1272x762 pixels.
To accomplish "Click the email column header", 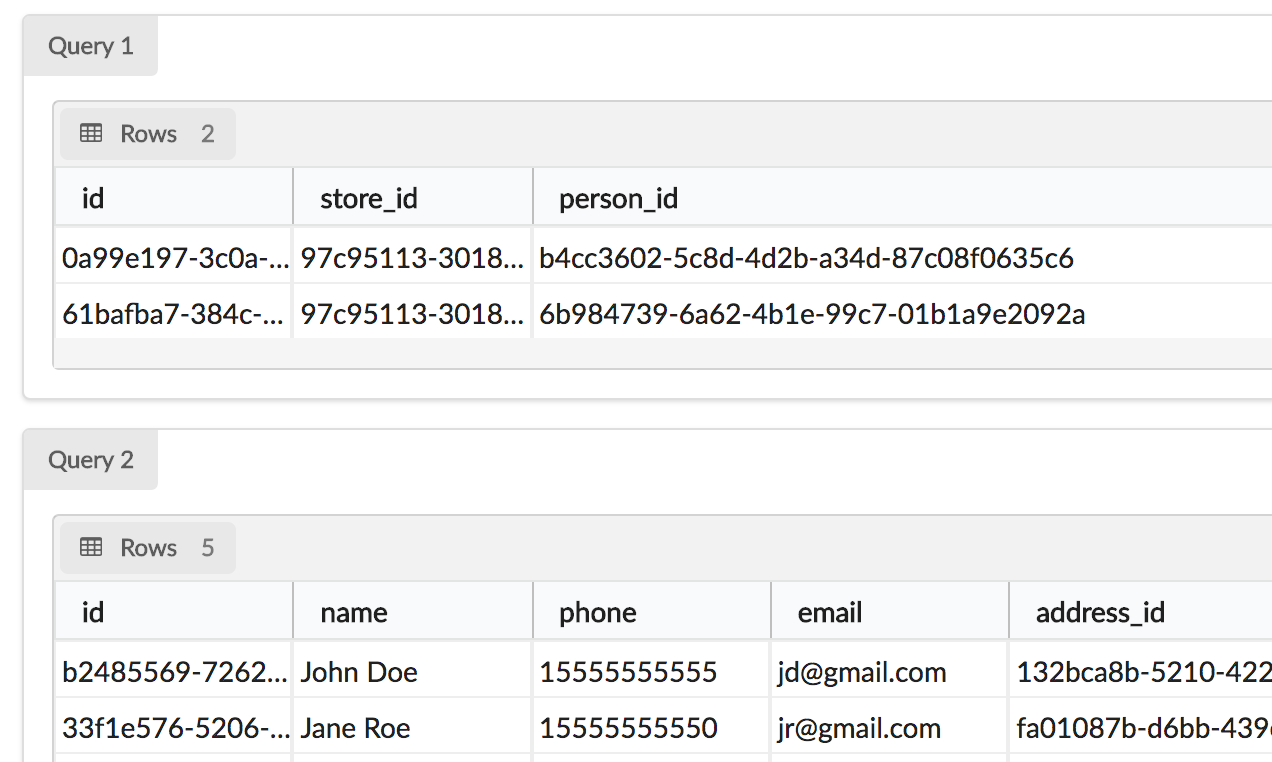I will (x=890, y=611).
